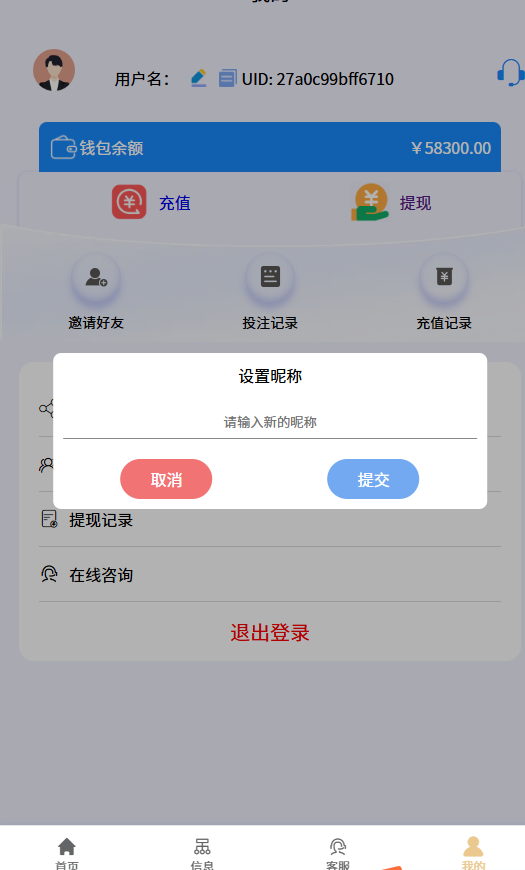This screenshot has width=525, height=870.
Task: Click the copy UID icon
Action: 227,78
